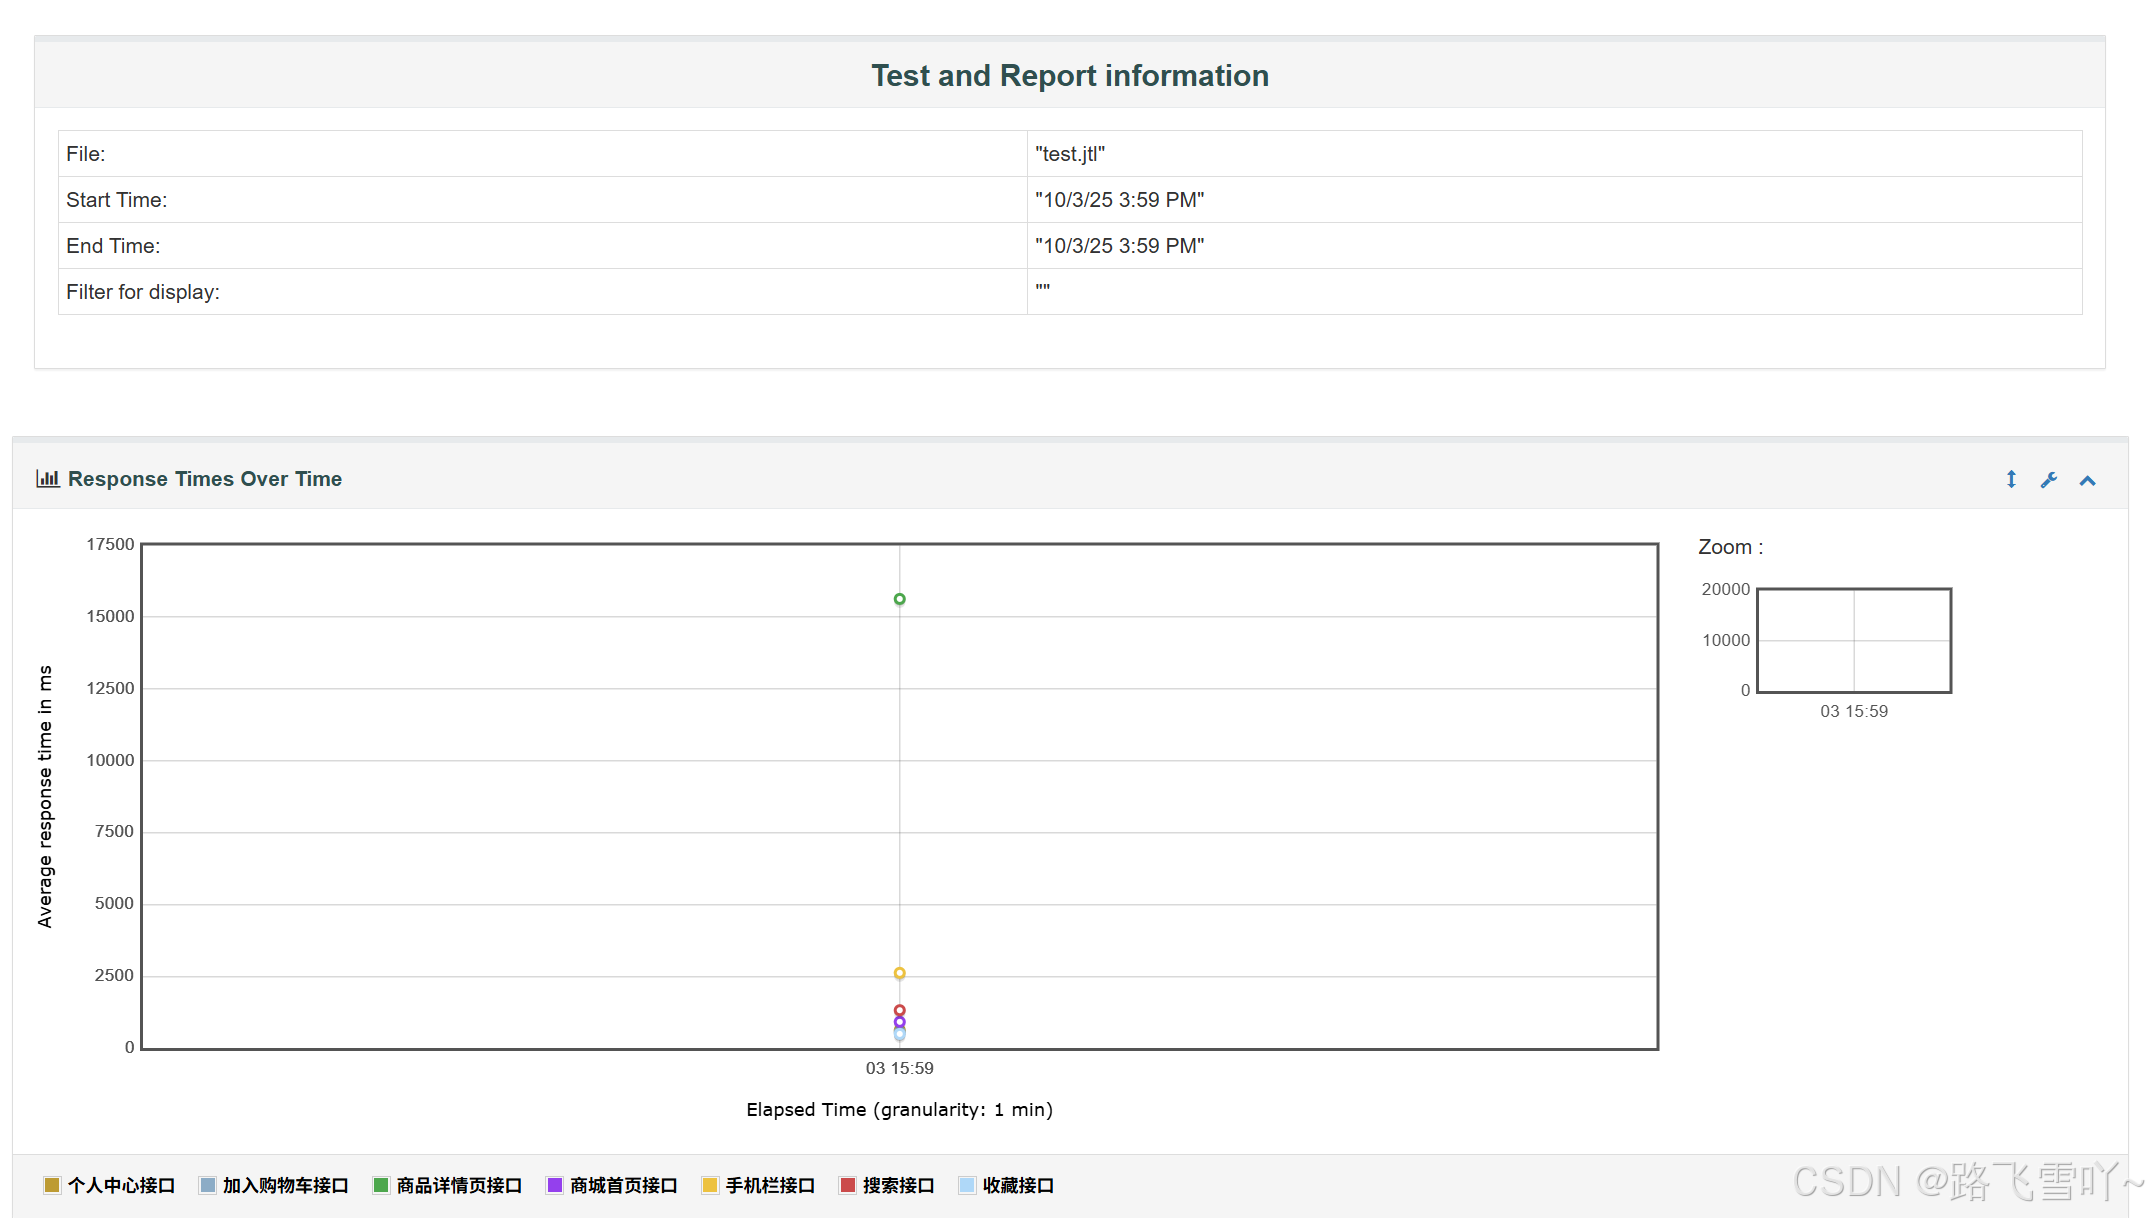Collapse the Response Times Over Time panel
This screenshot has height=1218, width=2150.
(2087, 481)
